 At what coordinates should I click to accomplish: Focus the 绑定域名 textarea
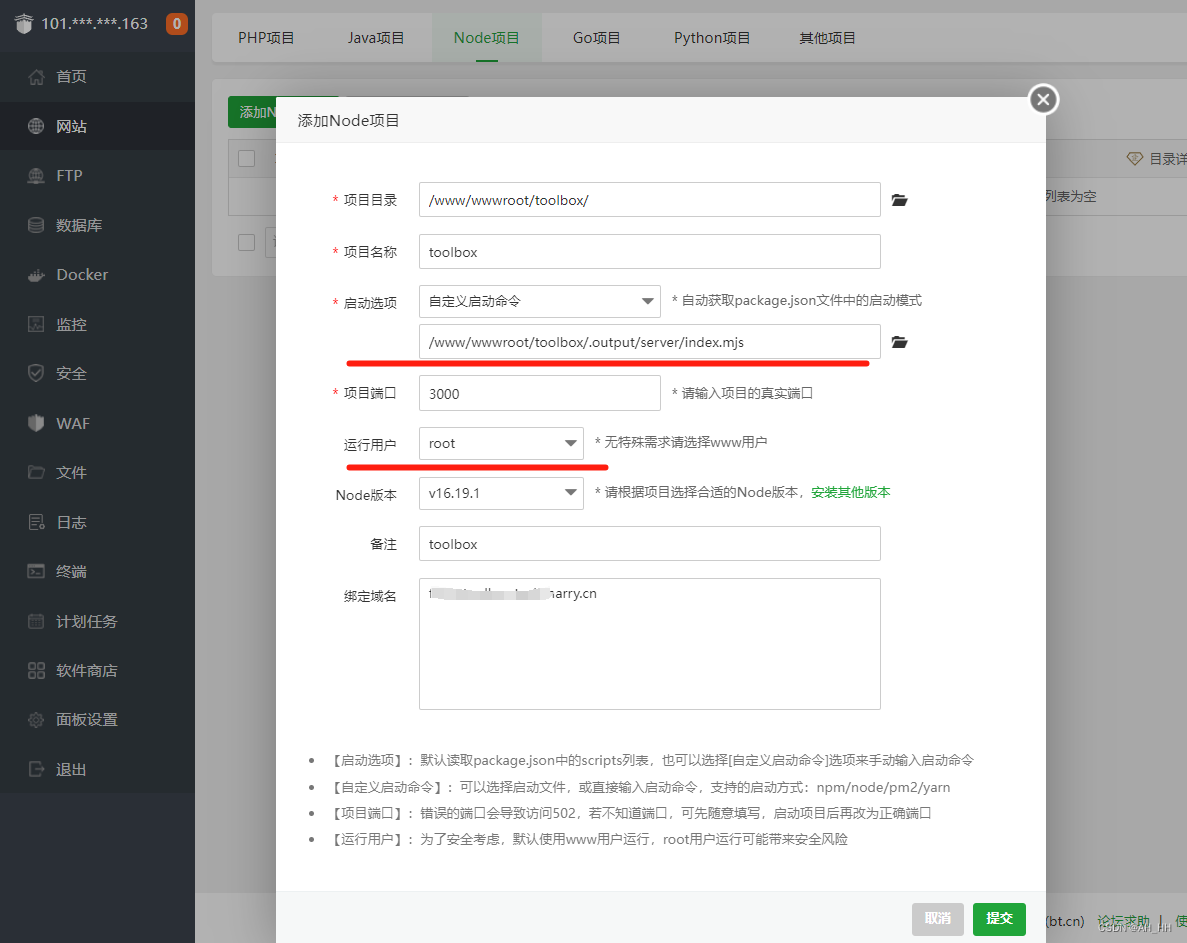650,644
